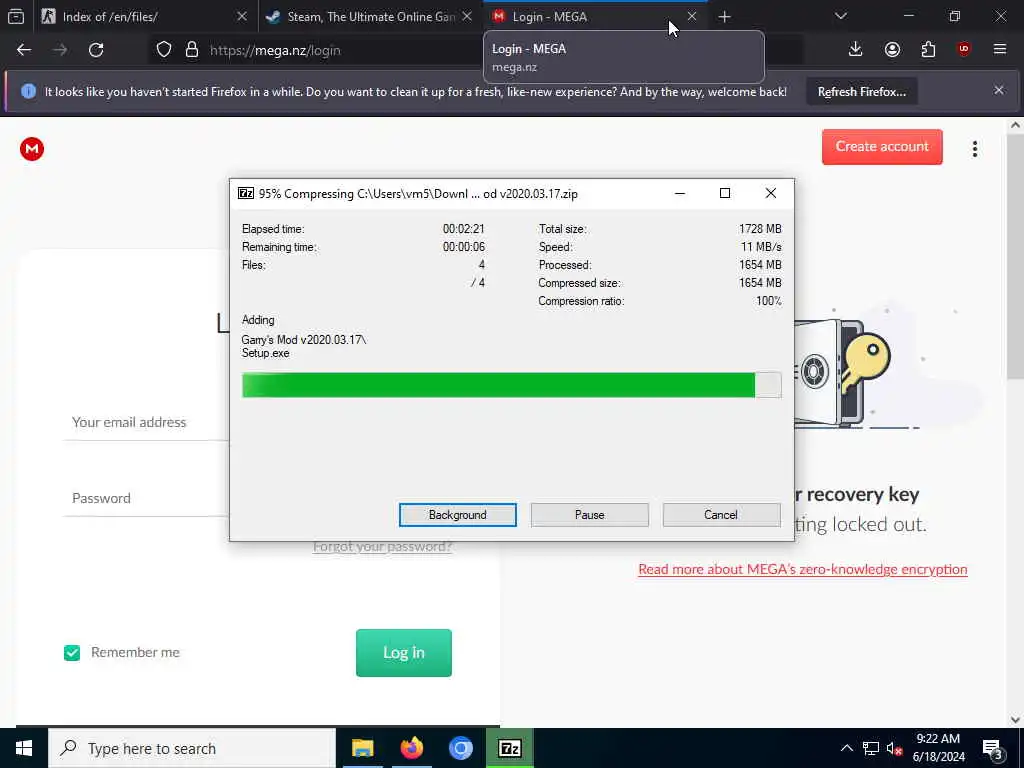Image resolution: width=1024 pixels, height=768 pixels.
Task: Click the taskbar clock and date
Action: click(x=938, y=748)
